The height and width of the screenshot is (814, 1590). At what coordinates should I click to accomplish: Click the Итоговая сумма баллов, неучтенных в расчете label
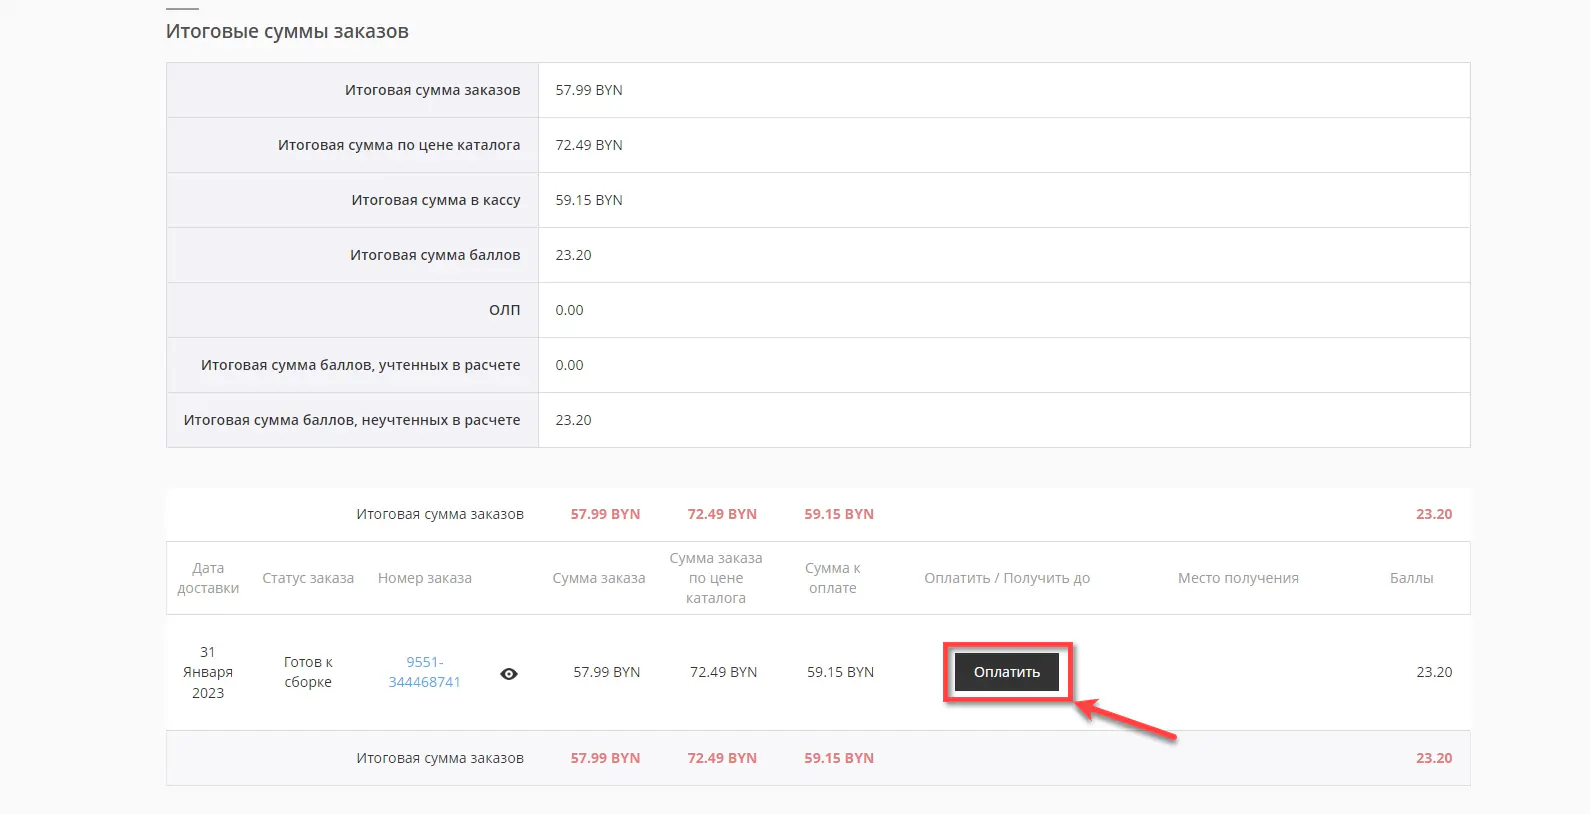351,420
